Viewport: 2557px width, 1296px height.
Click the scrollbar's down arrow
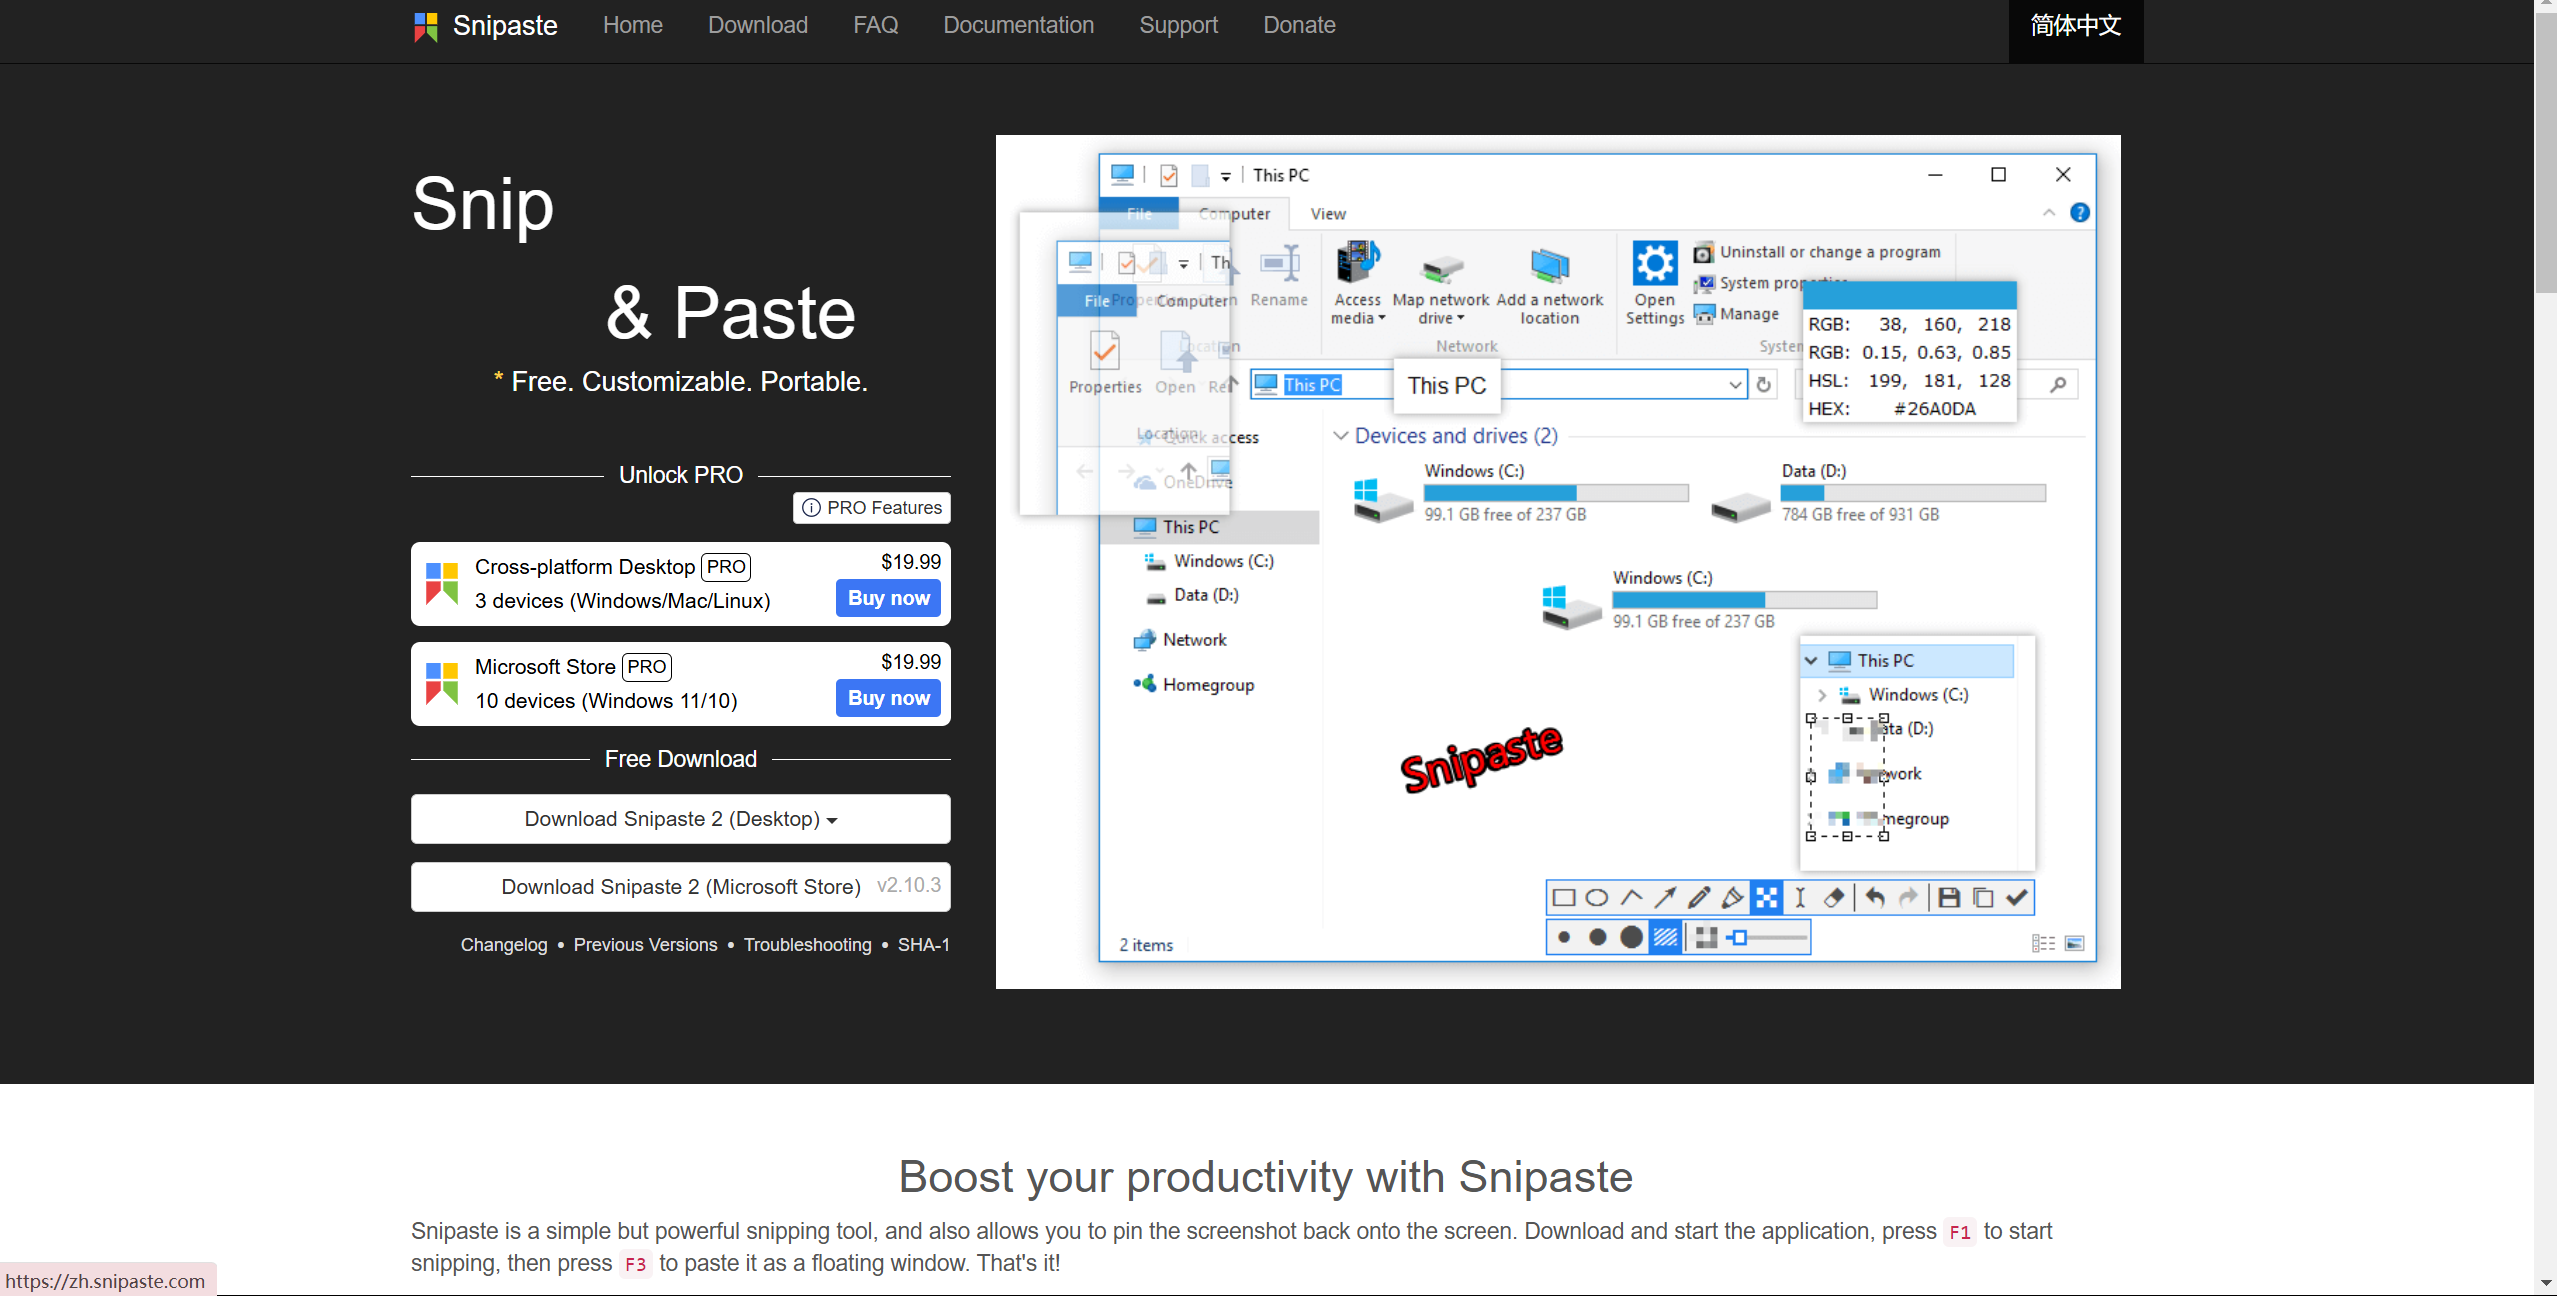point(2545,1284)
